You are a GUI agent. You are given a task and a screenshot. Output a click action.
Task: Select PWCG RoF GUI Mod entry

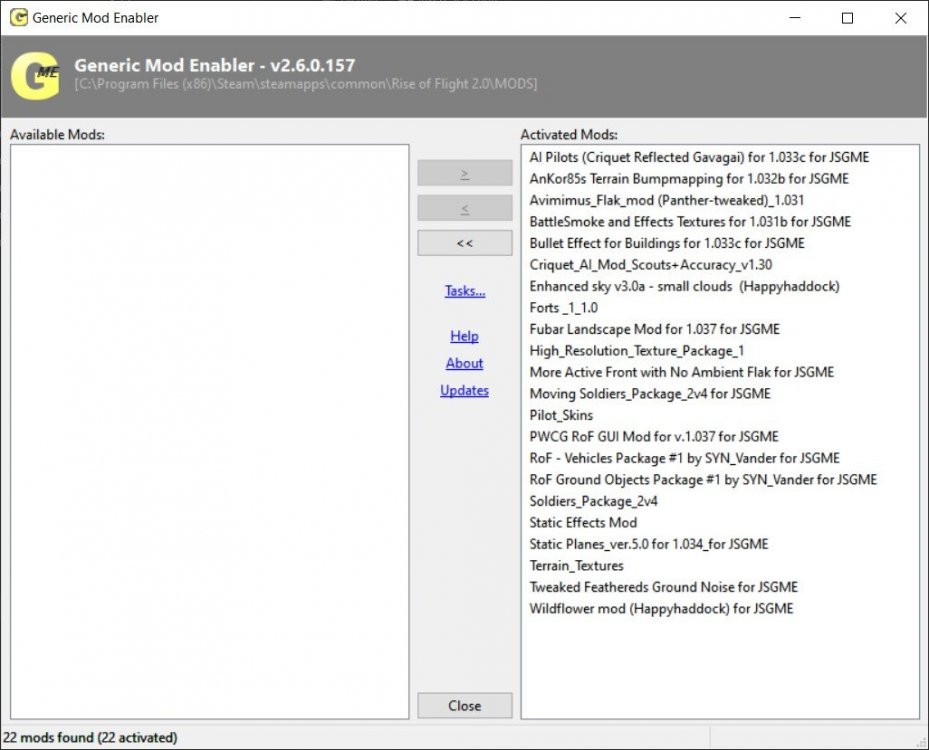(x=653, y=436)
